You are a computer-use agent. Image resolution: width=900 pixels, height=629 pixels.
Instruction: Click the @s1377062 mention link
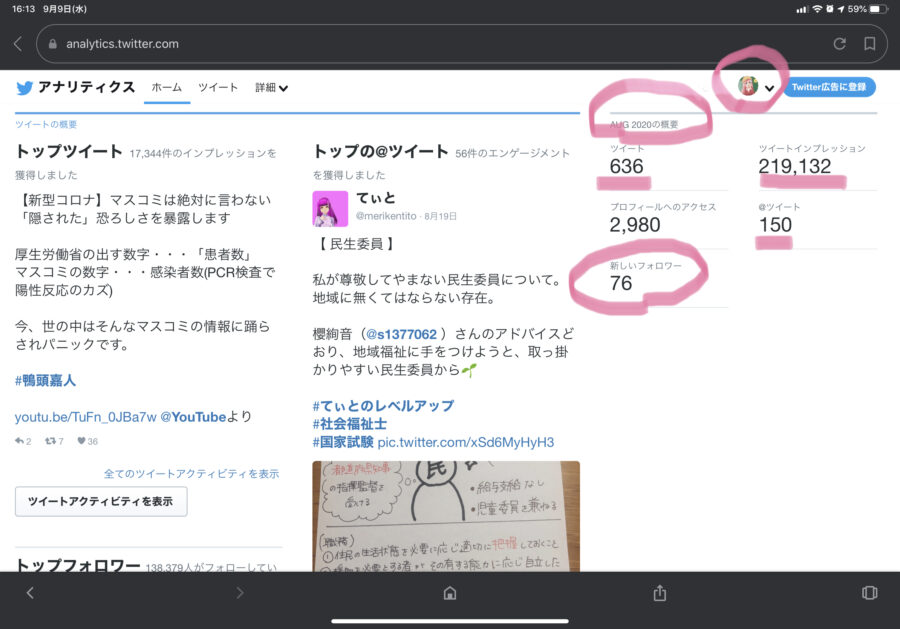(x=400, y=333)
